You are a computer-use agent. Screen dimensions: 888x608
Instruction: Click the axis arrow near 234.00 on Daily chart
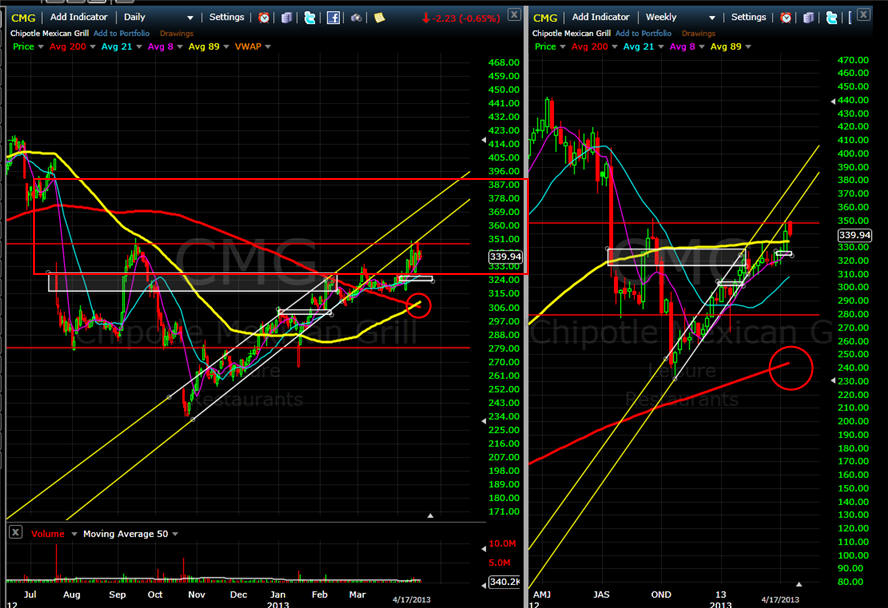484,421
